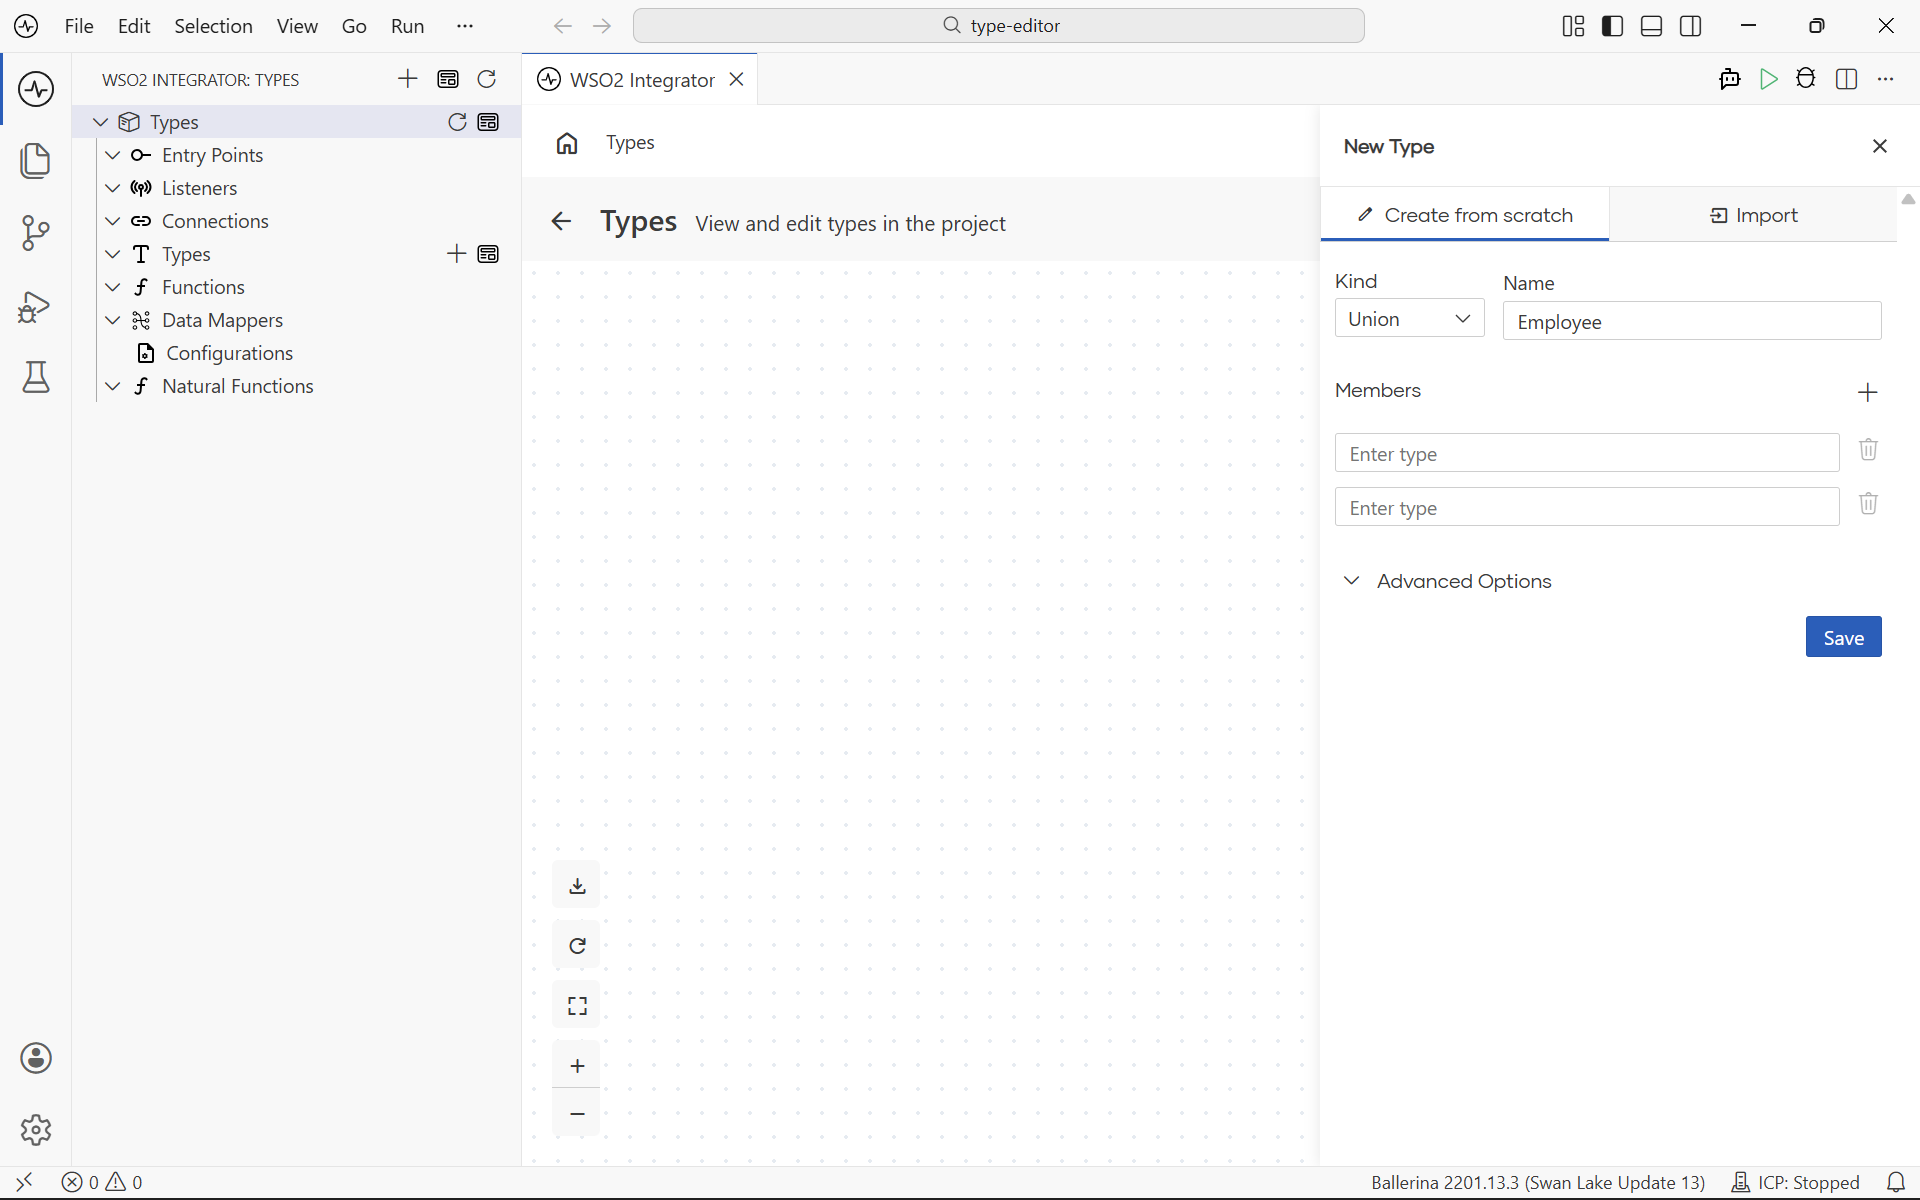
Task: Open Accounts icon in activity bar
Action: coord(36,1058)
